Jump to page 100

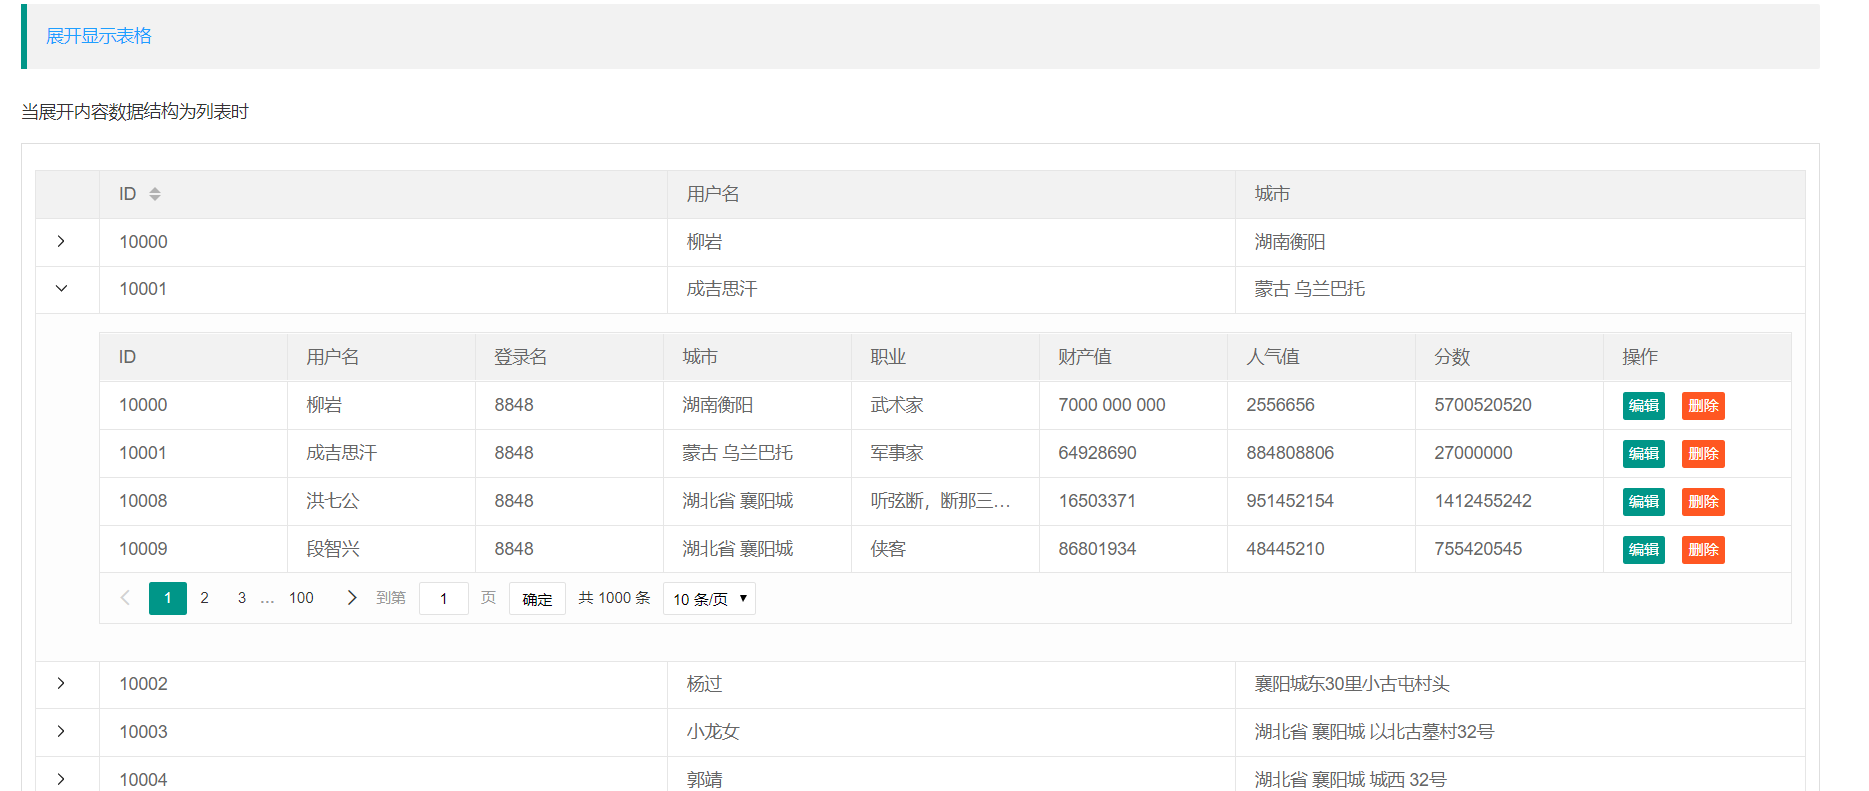click(301, 598)
